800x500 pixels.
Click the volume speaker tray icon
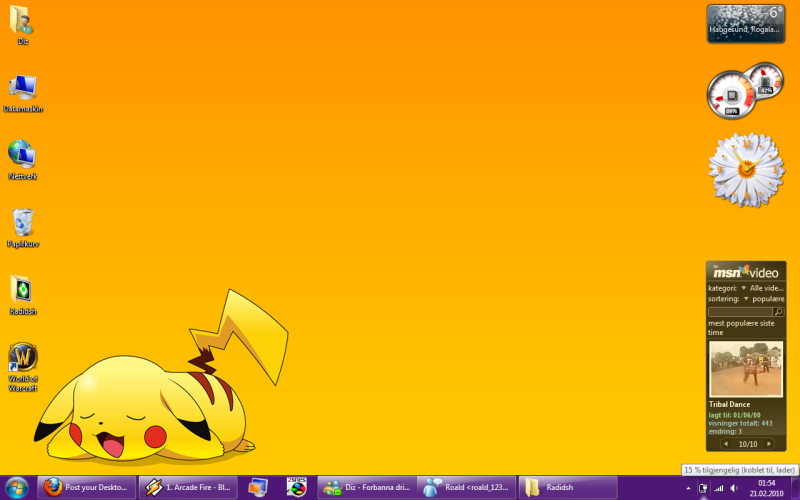coord(734,489)
